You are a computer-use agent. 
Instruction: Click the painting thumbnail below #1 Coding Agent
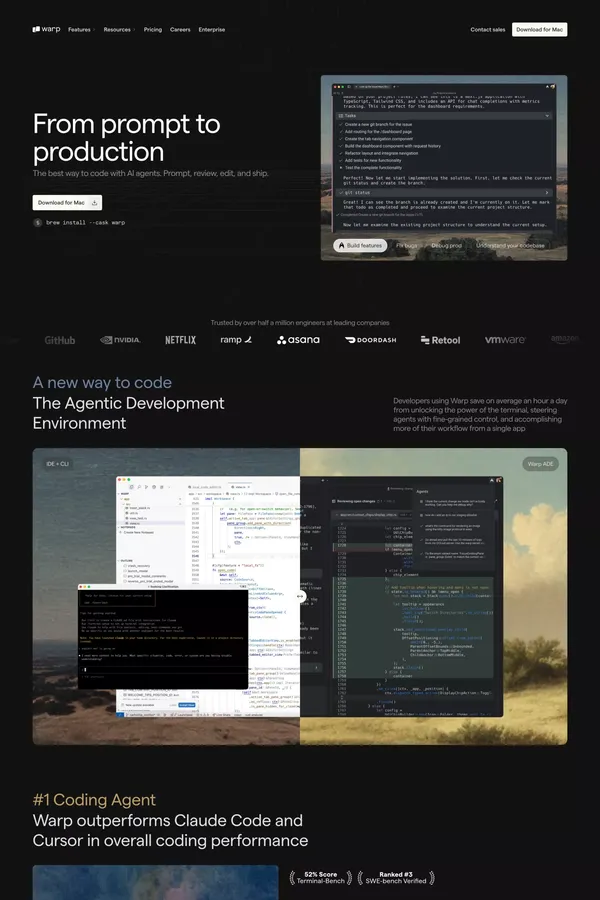click(x=156, y=882)
